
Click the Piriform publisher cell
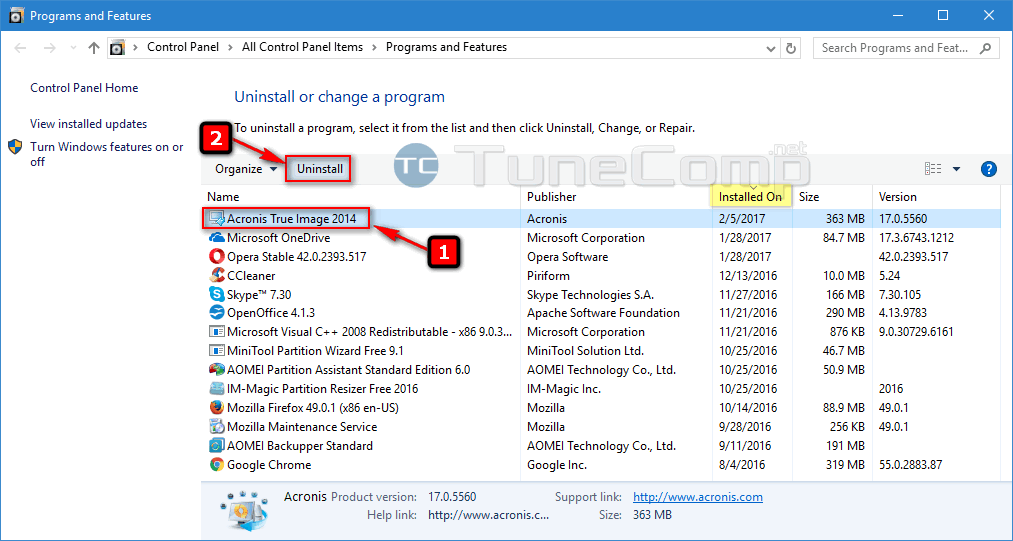[549, 276]
